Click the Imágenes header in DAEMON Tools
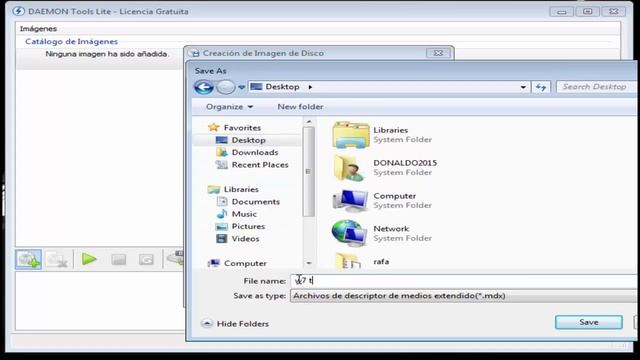The image size is (640, 360). click(x=38, y=29)
